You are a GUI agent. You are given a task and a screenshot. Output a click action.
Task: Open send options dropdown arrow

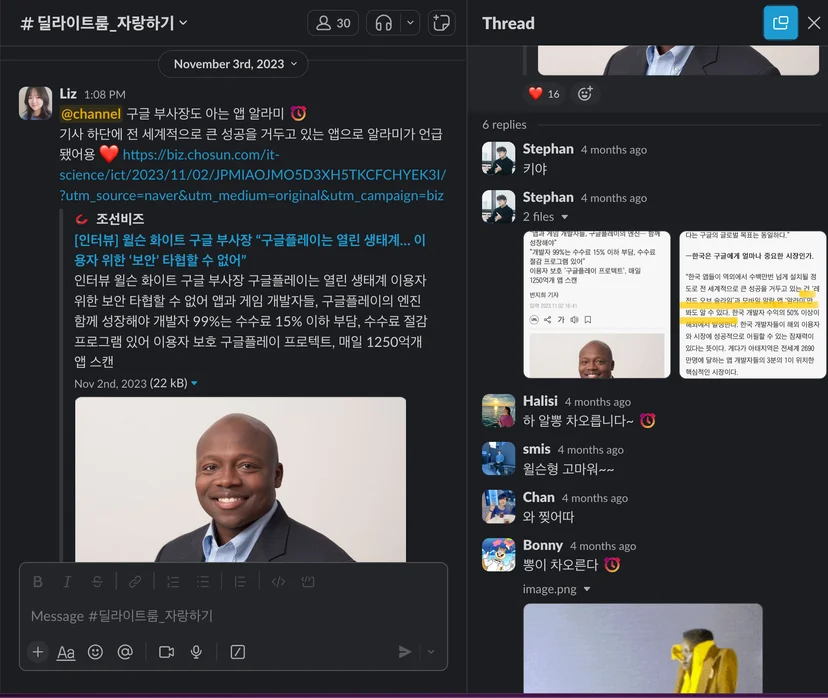[x=431, y=652]
